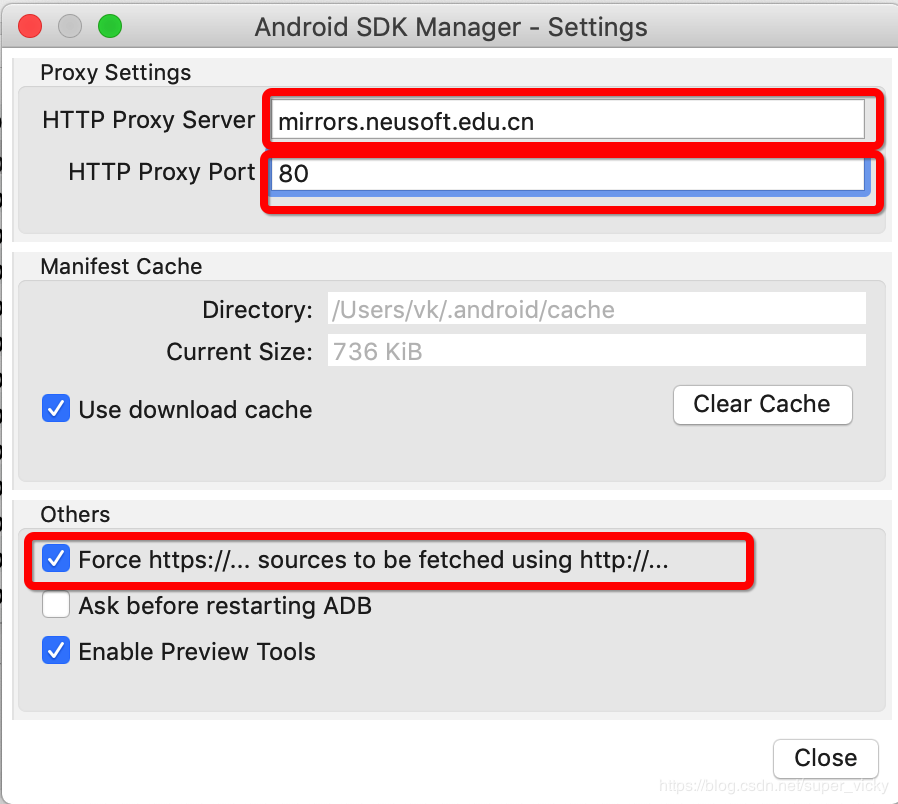Viewport: 898px width, 804px height.
Task: Click the Others section heading
Action: click(x=75, y=514)
